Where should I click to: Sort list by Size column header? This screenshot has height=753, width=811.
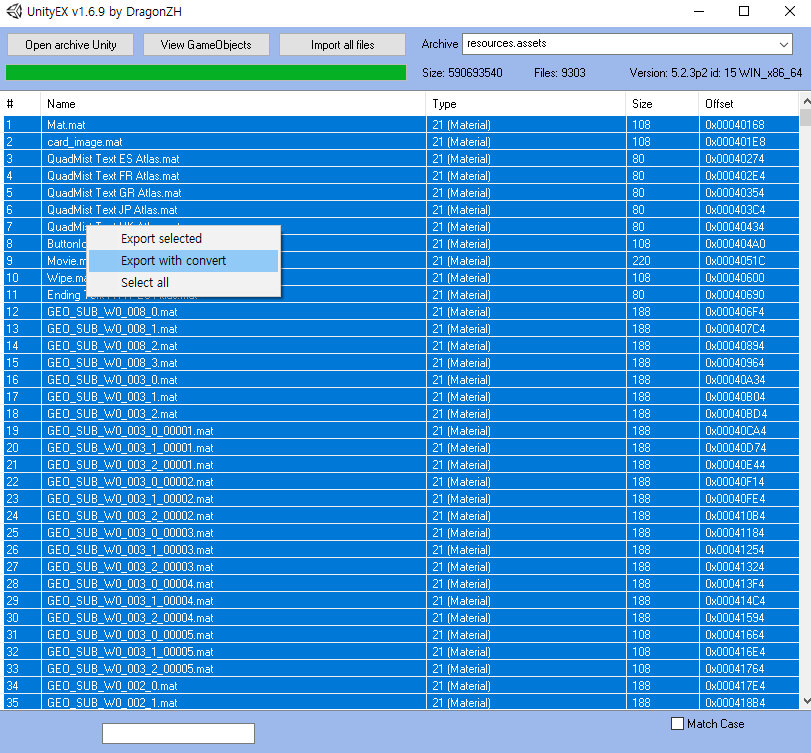tap(662, 104)
